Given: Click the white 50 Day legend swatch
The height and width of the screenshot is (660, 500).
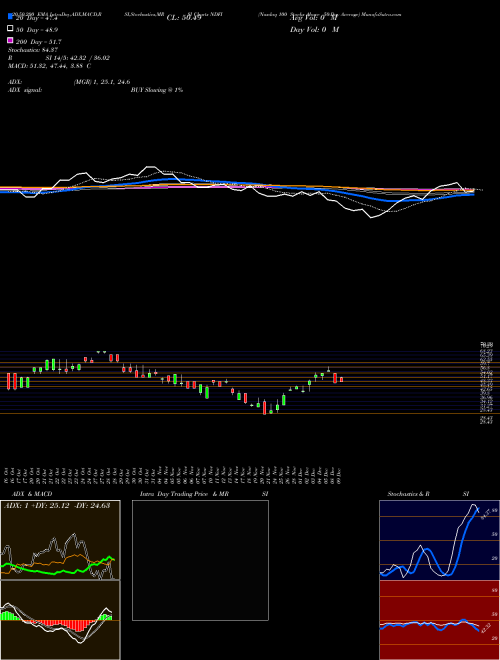Looking at the screenshot, I should pos(10,29).
